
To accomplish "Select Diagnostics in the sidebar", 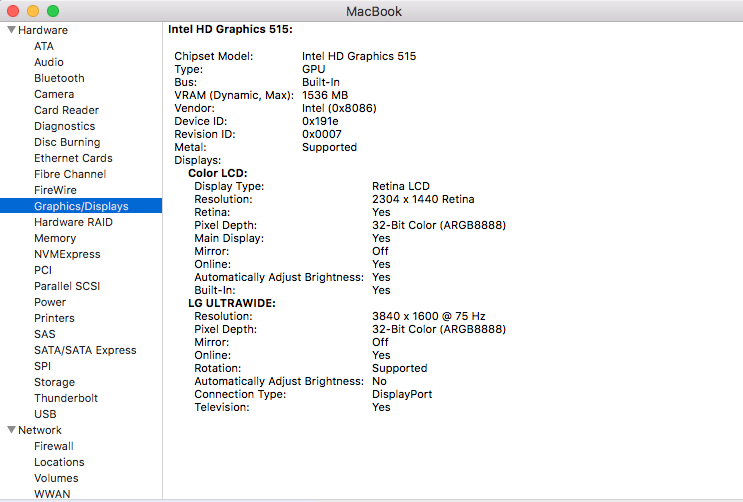I will [64, 127].
